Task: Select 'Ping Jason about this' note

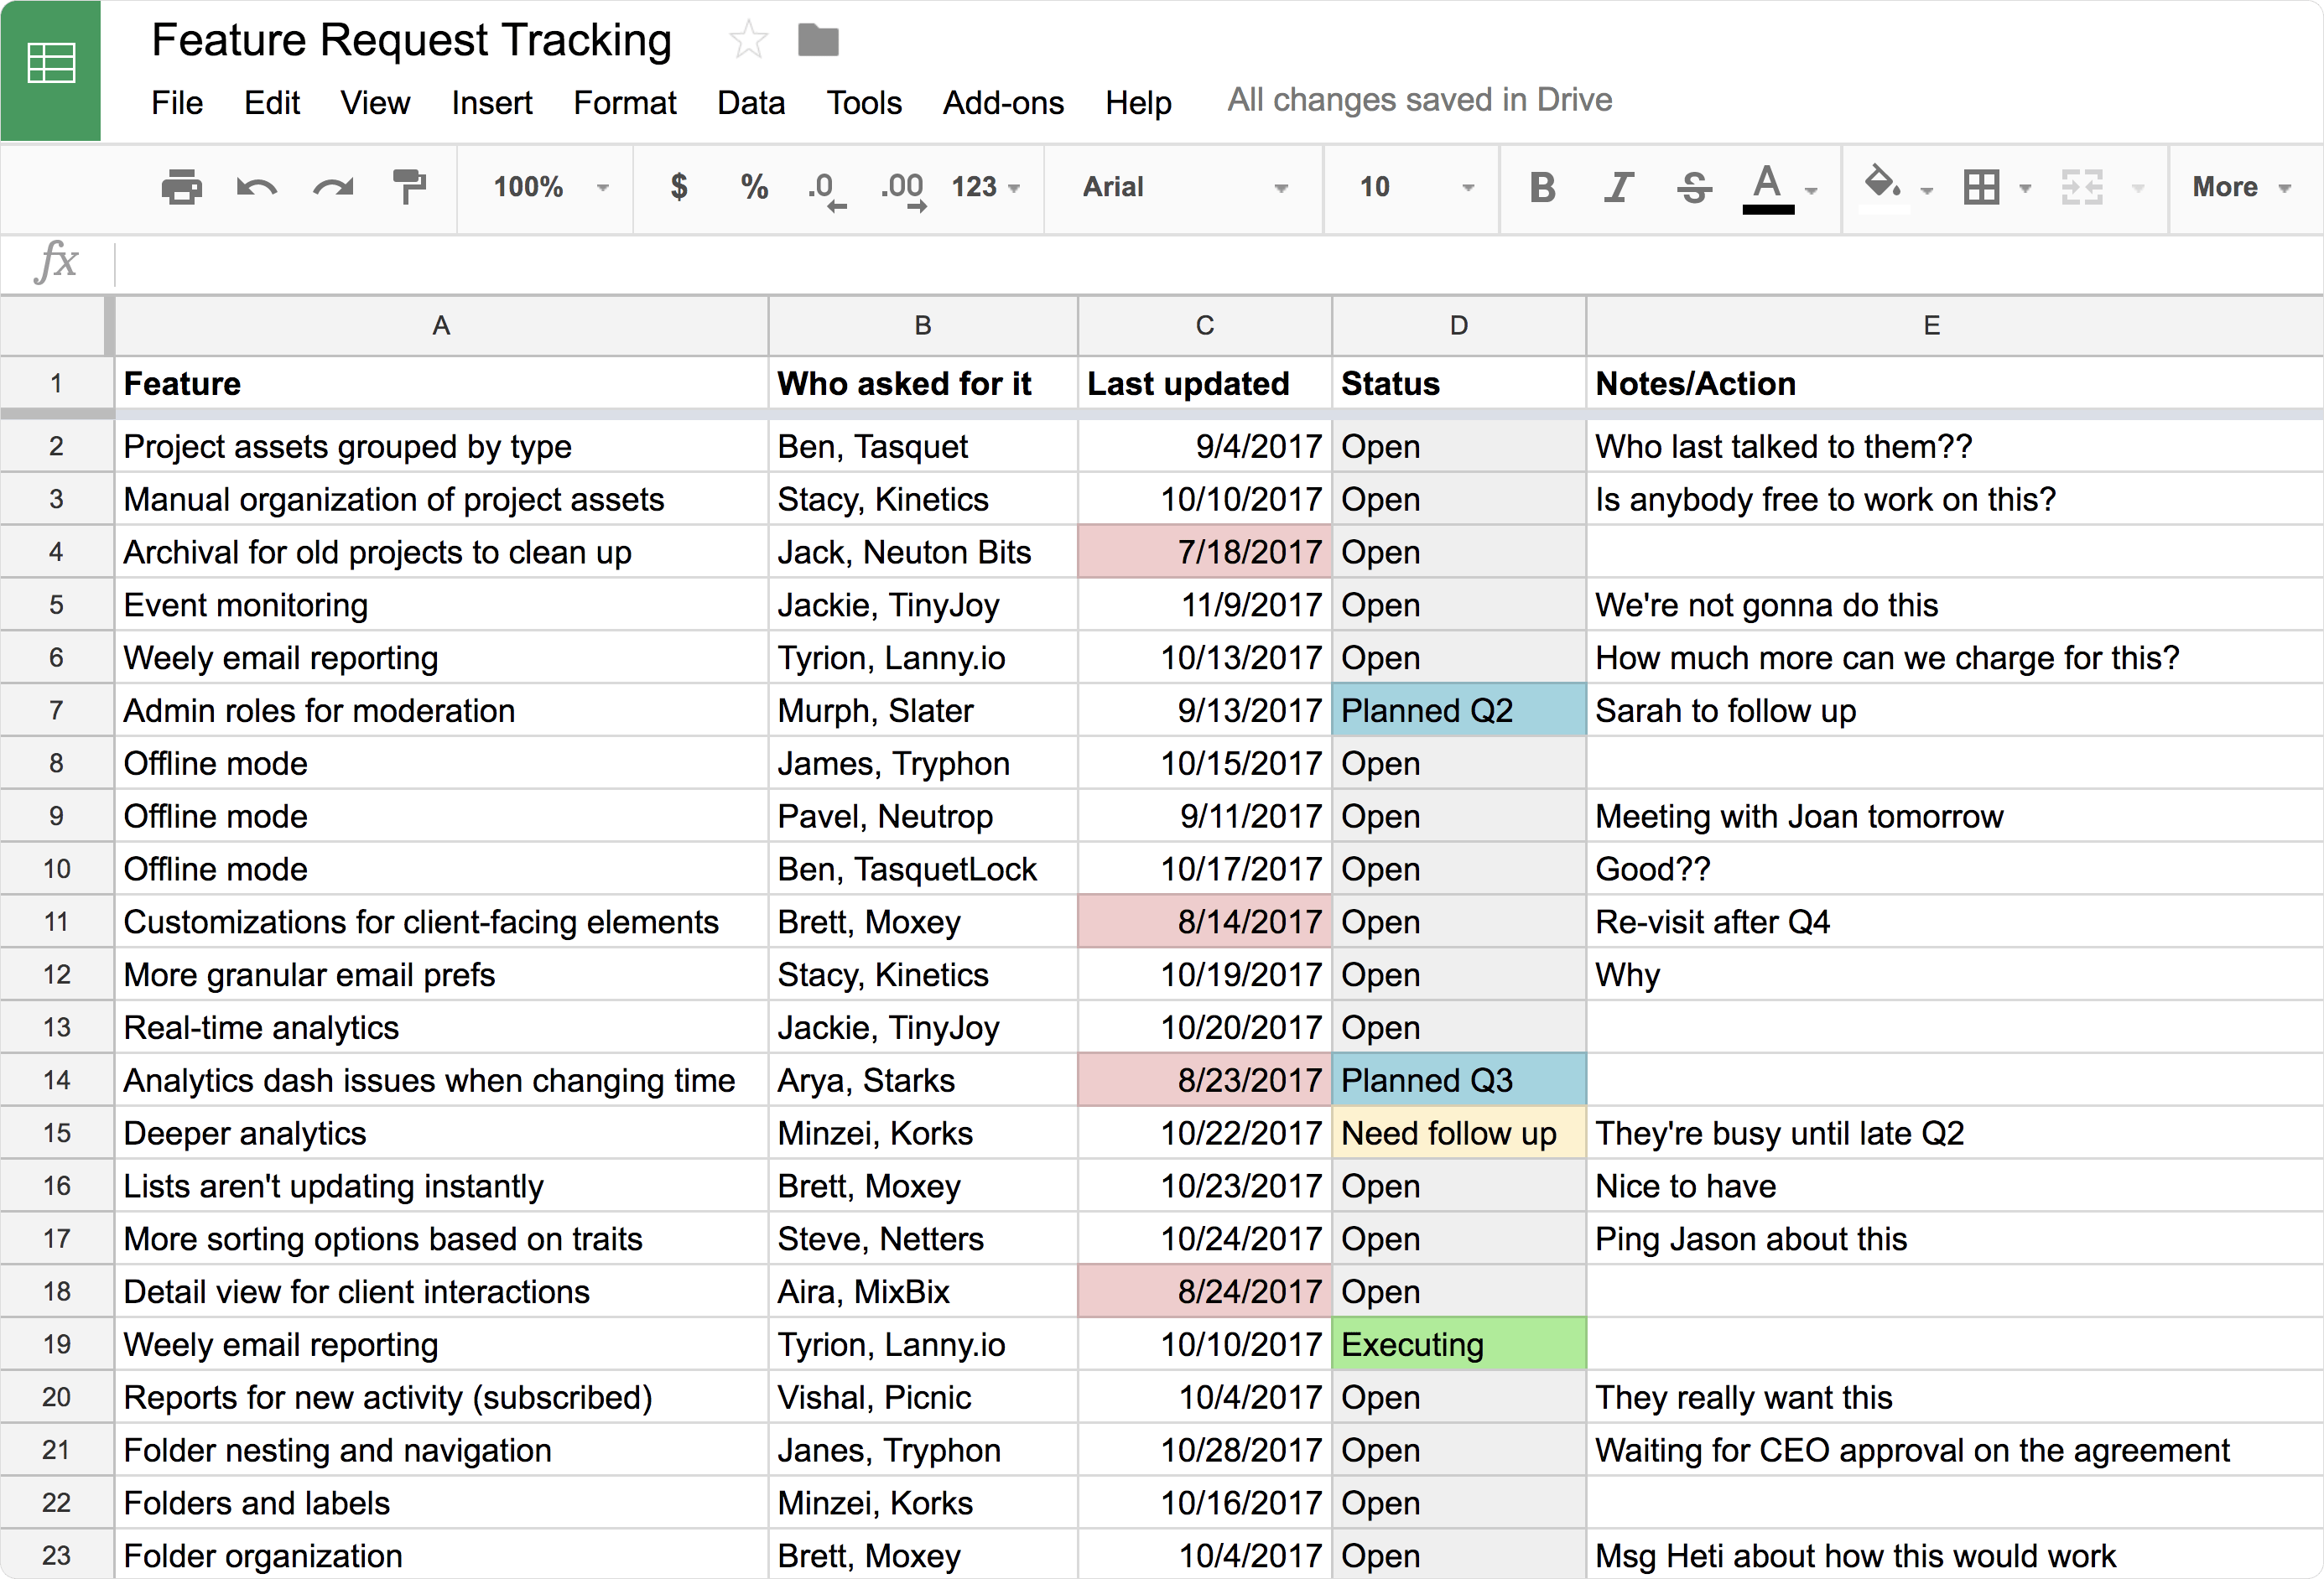Action: click(x=1954, y=1239)
